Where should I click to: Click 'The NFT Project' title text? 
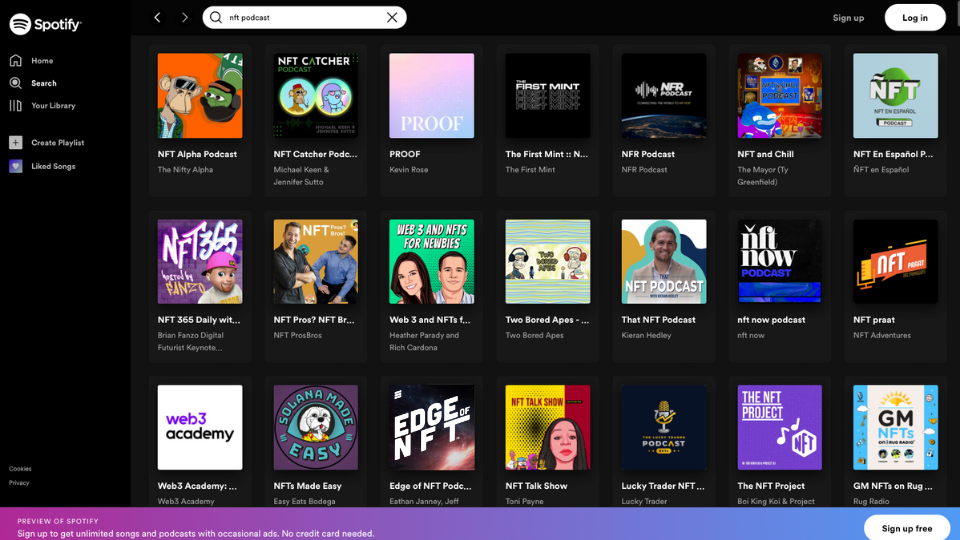point(771,486)
